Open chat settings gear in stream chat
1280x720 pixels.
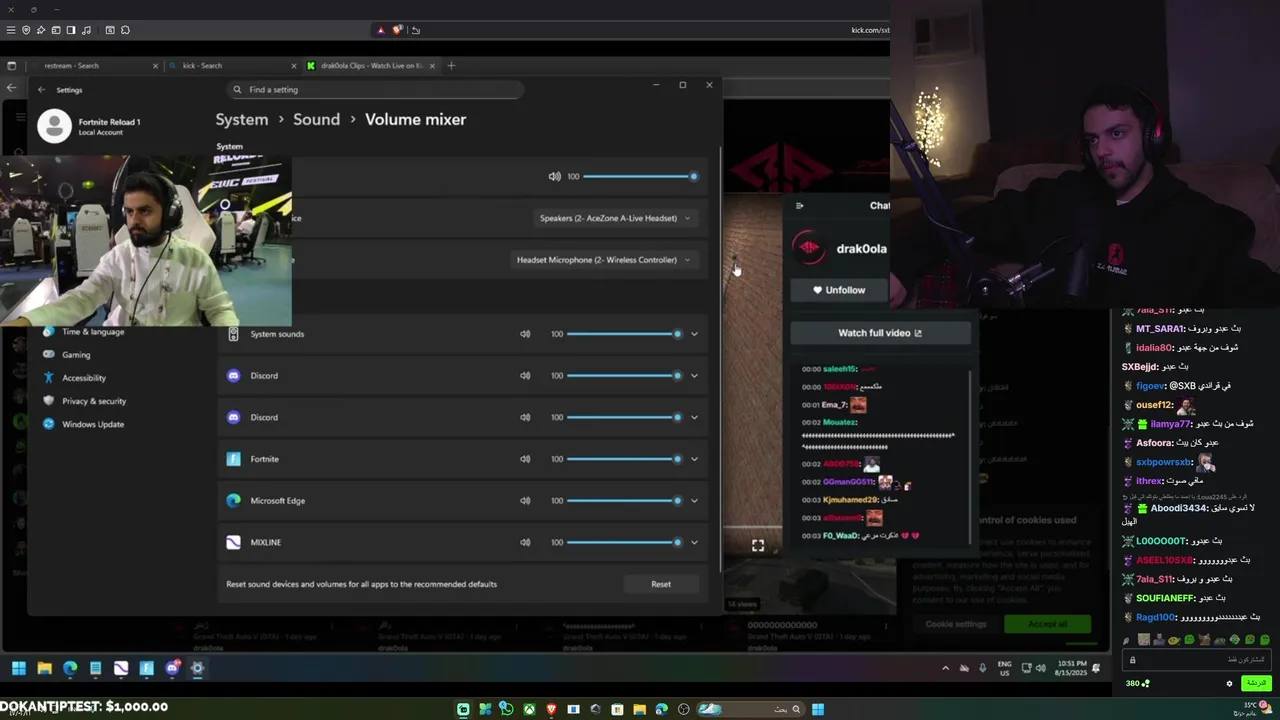[x=1229, y=683]
